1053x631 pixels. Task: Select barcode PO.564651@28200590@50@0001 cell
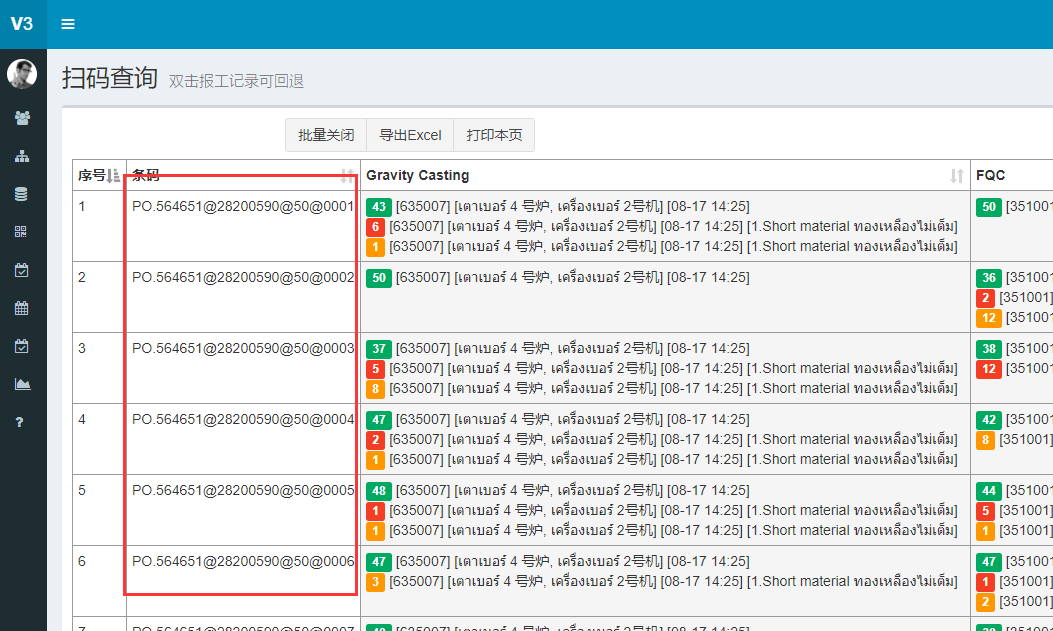click(x=243, y=207)
